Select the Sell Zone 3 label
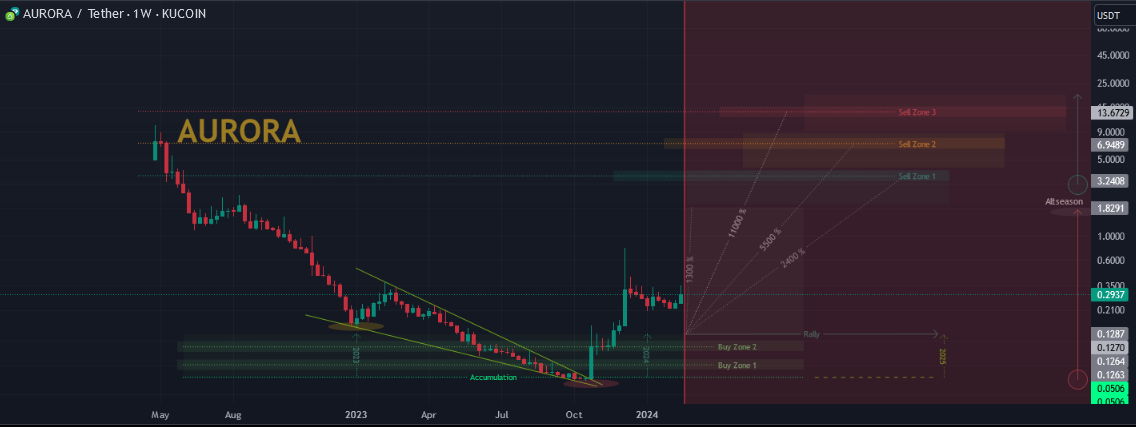The height and width of the screenshot is (427, 1136). pos(917,112)
